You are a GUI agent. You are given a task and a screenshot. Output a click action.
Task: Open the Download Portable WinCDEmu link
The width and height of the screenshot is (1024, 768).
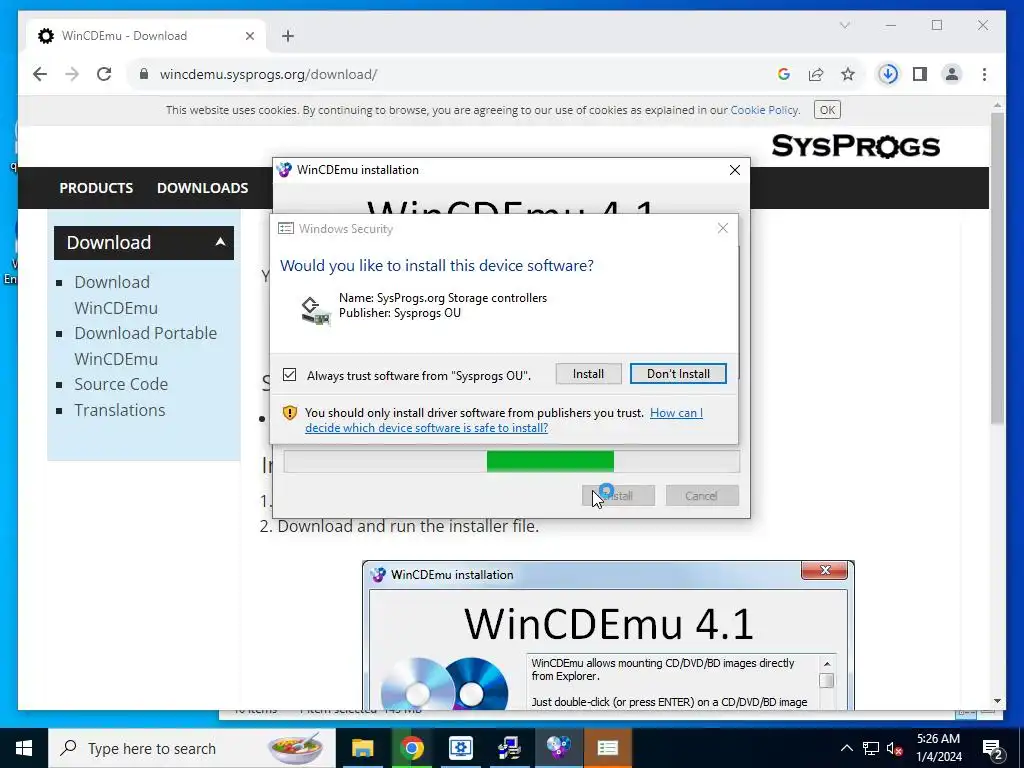145,346
